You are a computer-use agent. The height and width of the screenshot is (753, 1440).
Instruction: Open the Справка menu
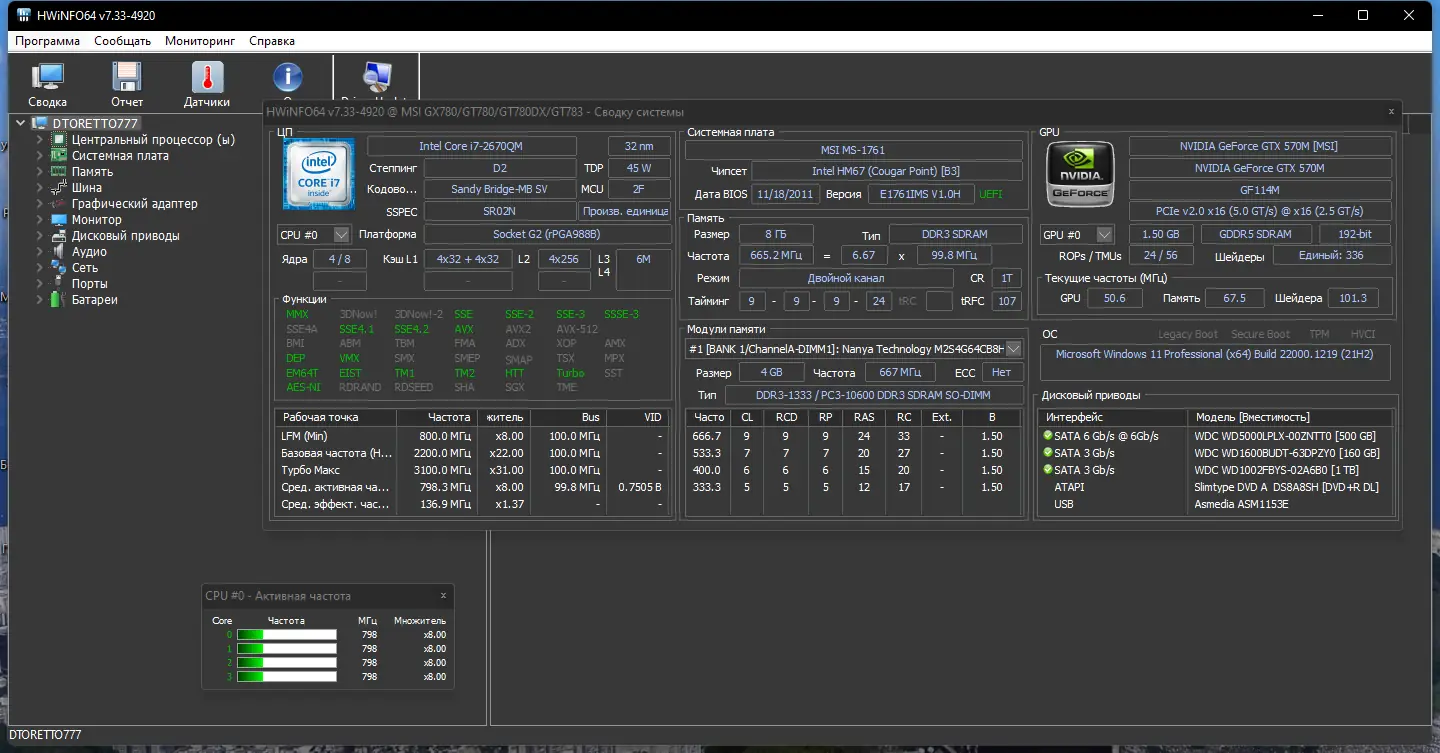pyautogui.click(x=272, y=41)
